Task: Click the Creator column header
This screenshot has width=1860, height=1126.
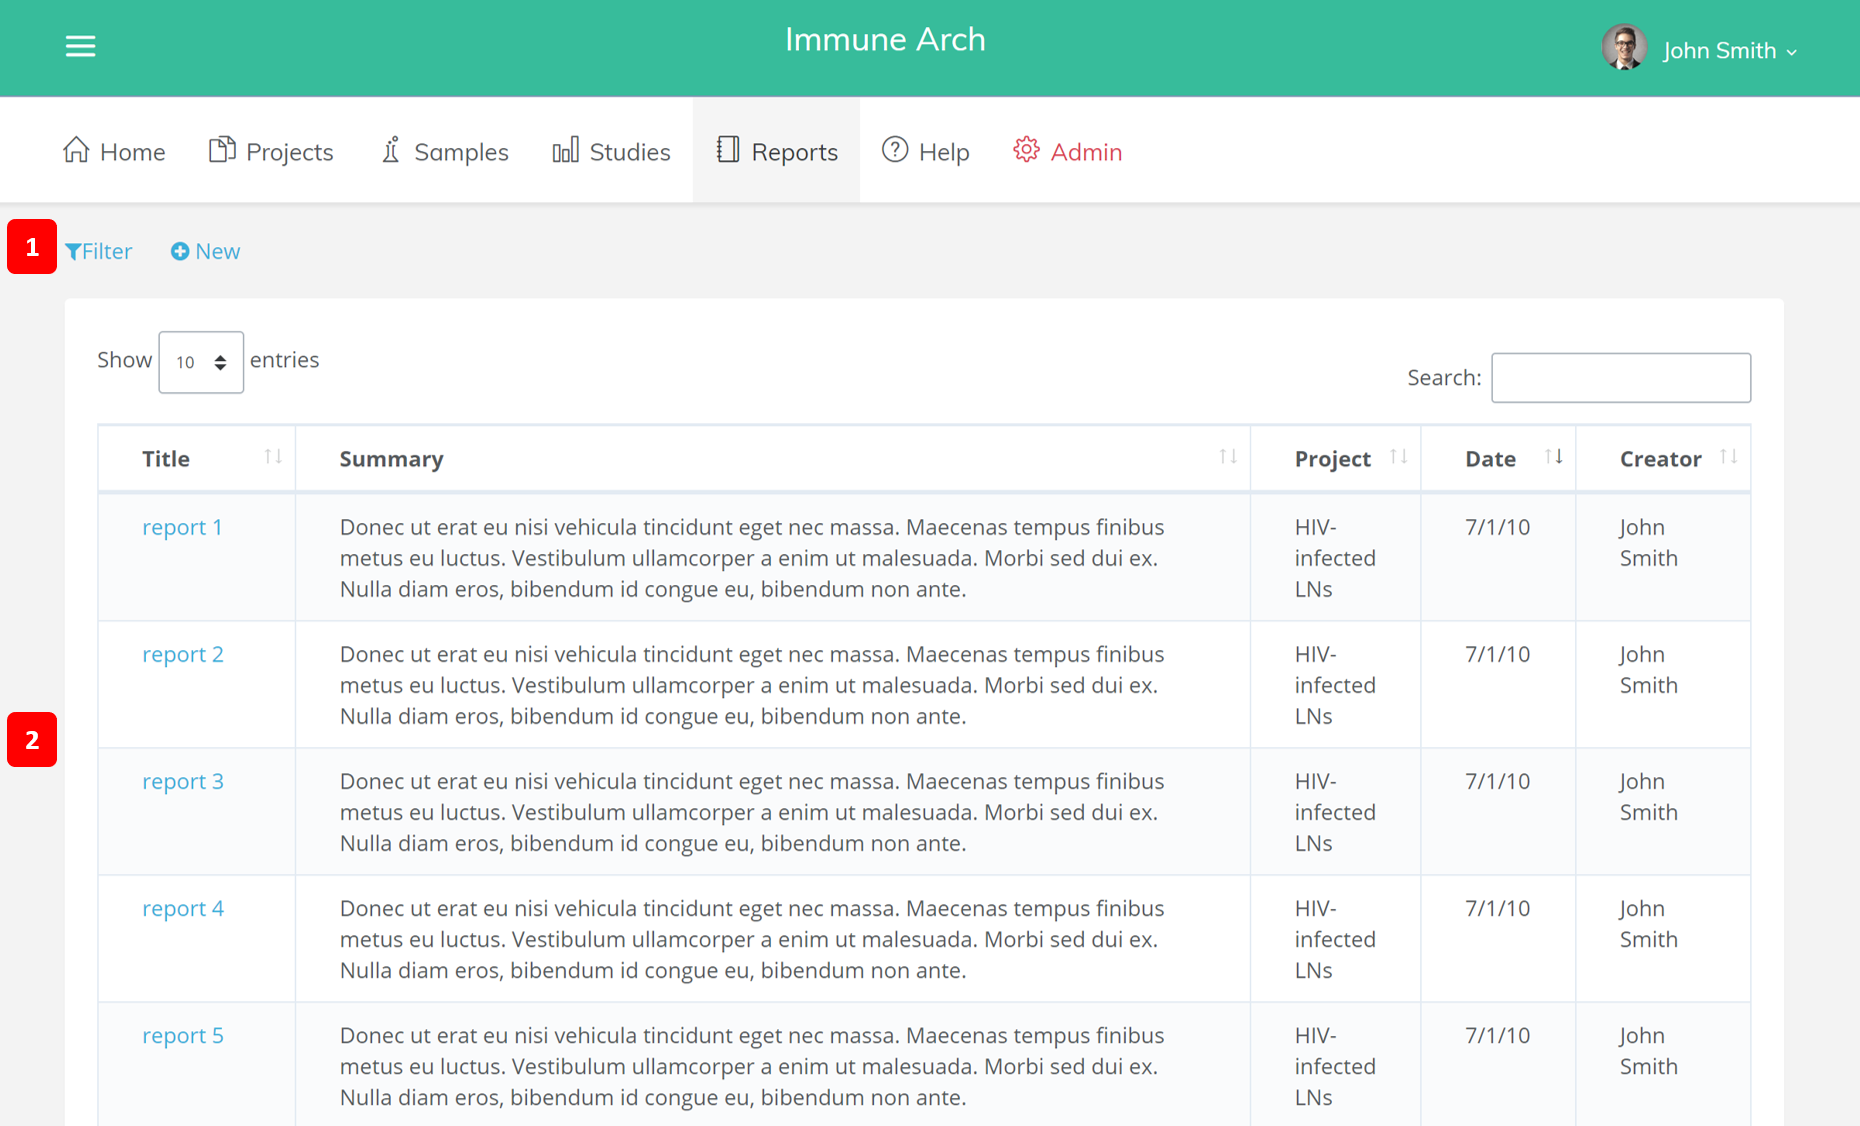Action: click(x=1661, y=459)
